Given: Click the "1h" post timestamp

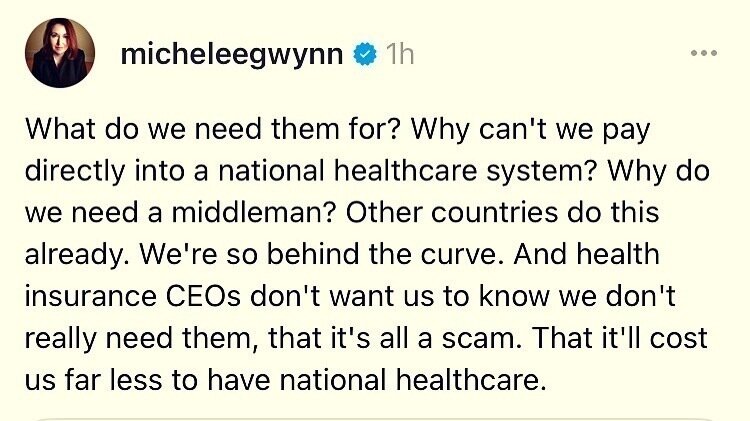Looking at the screenshot, I should (x=399, y=56).
